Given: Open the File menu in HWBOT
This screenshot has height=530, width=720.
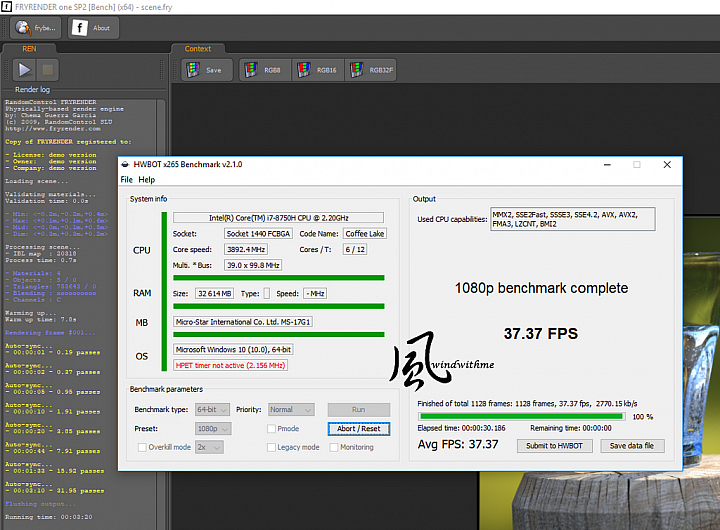Looking at the screenshot, I should click(126, 180).
